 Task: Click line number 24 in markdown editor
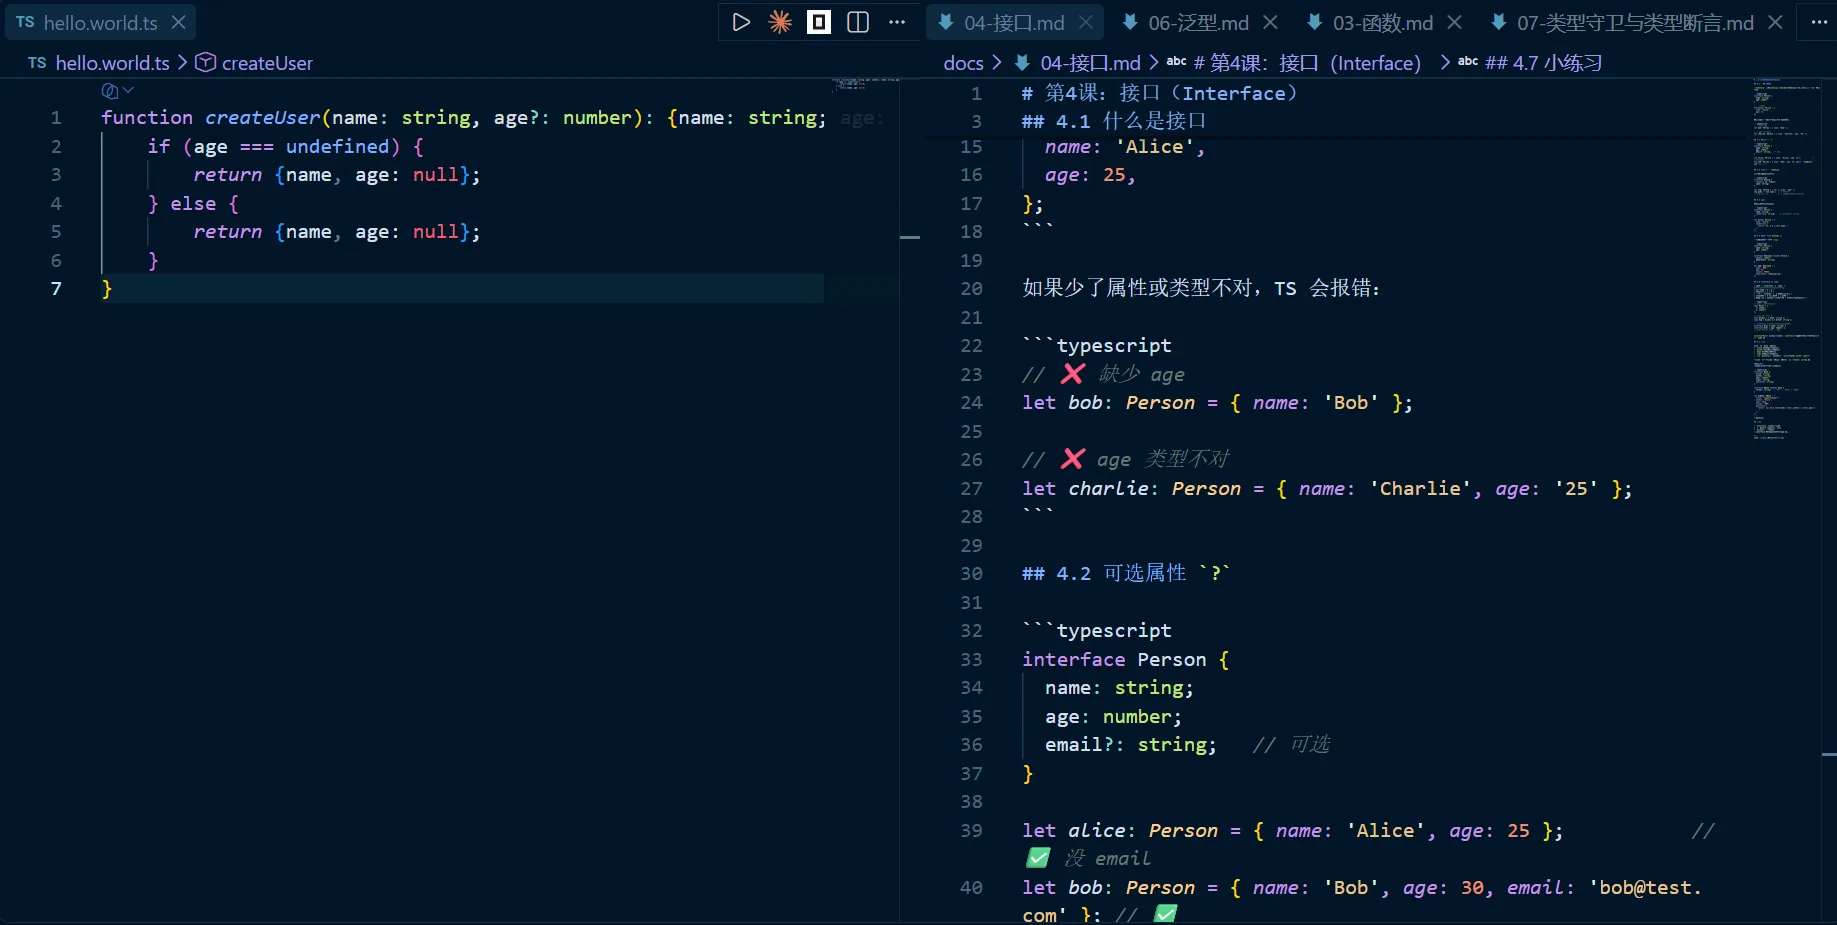pos(971,403)
